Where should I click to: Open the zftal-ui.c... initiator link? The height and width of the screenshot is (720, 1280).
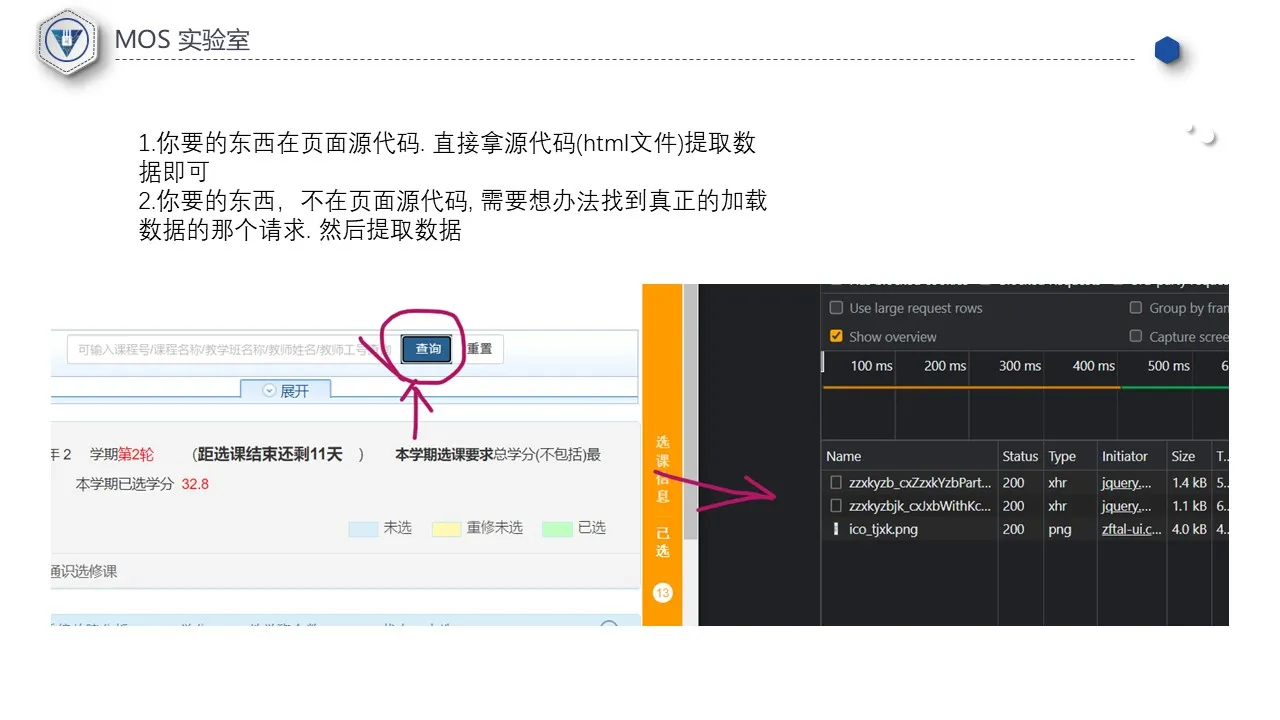coord(1132,529)
